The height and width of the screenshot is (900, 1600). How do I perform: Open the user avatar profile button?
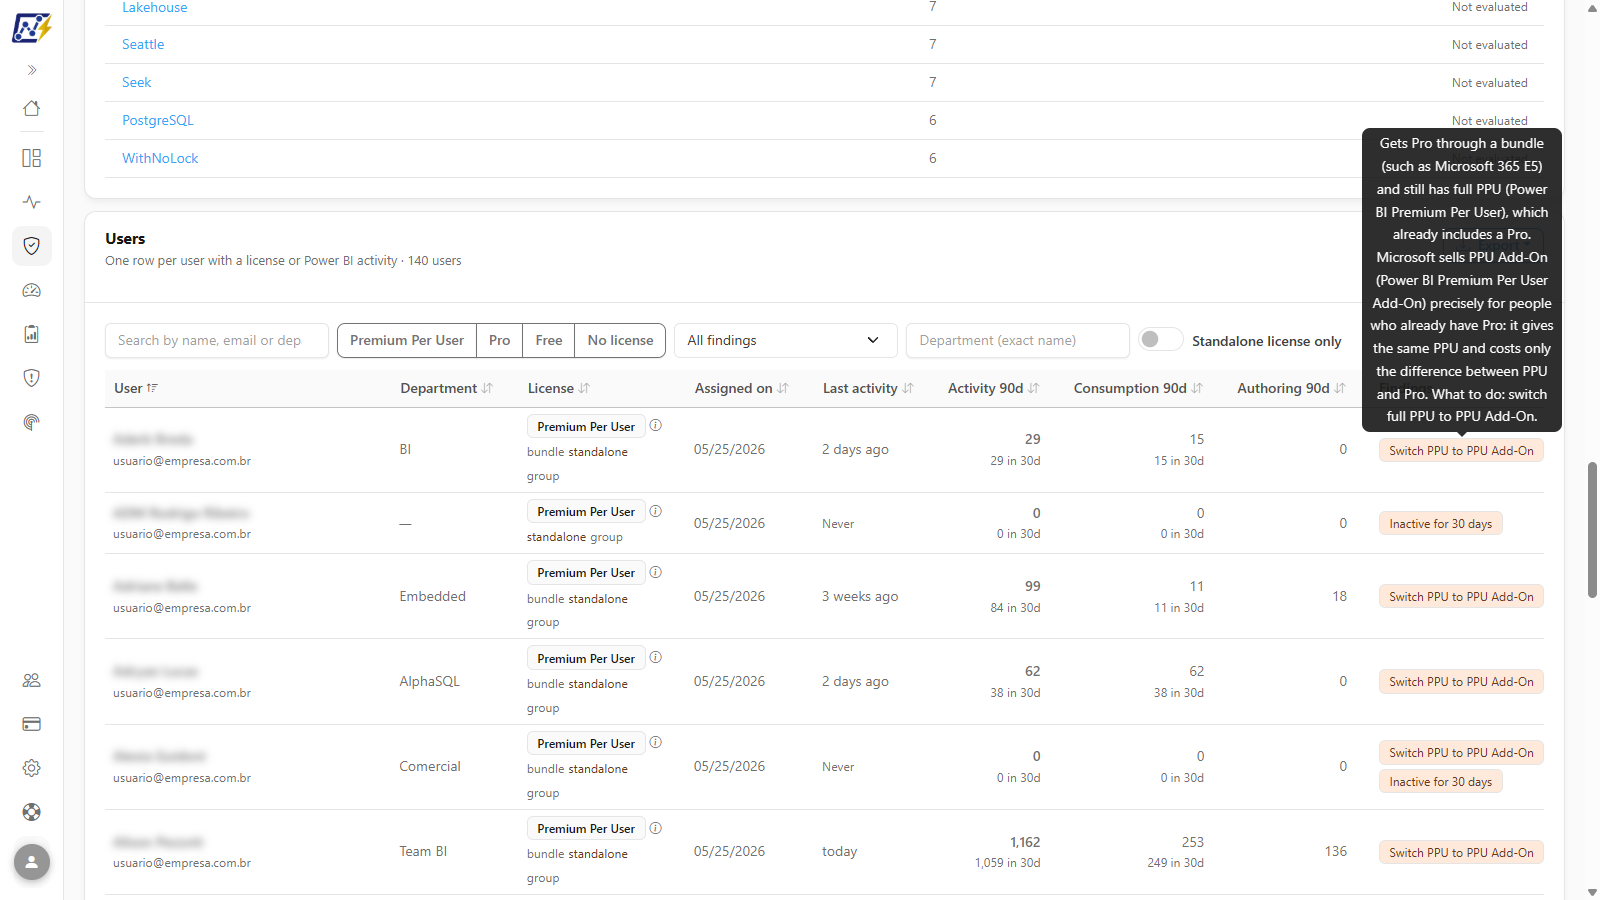coord(32,862)
